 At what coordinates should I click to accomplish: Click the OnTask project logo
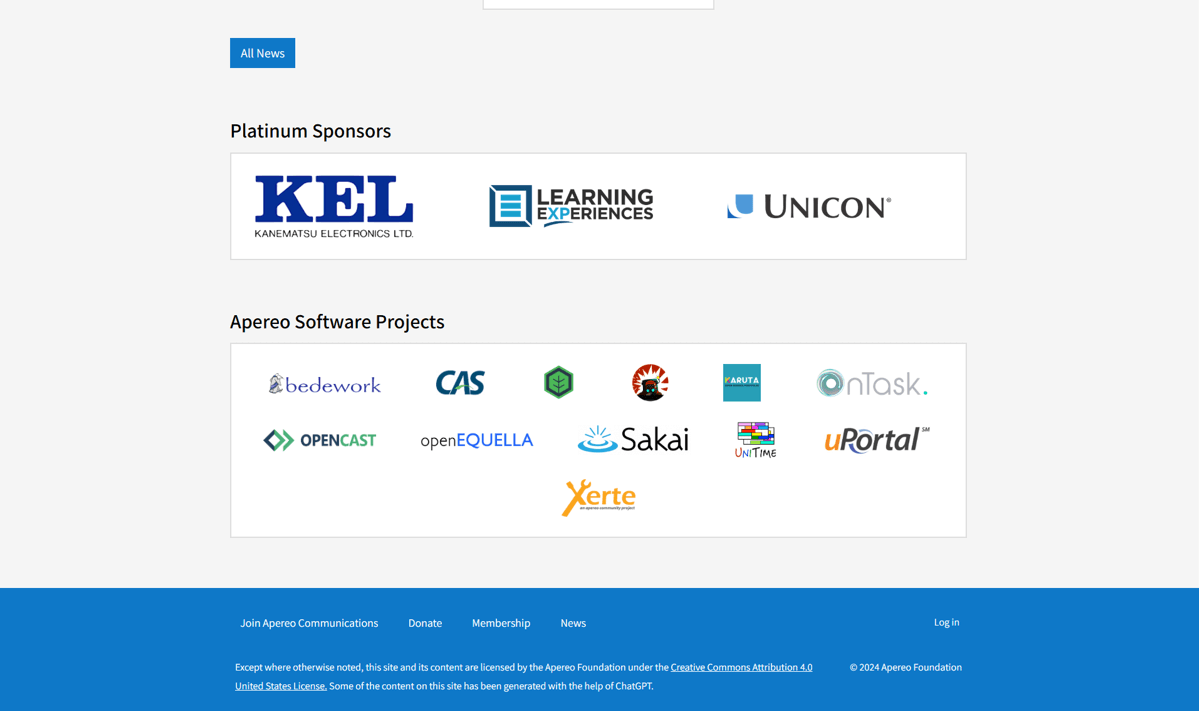pyautogui.click(x=871, y=383)
